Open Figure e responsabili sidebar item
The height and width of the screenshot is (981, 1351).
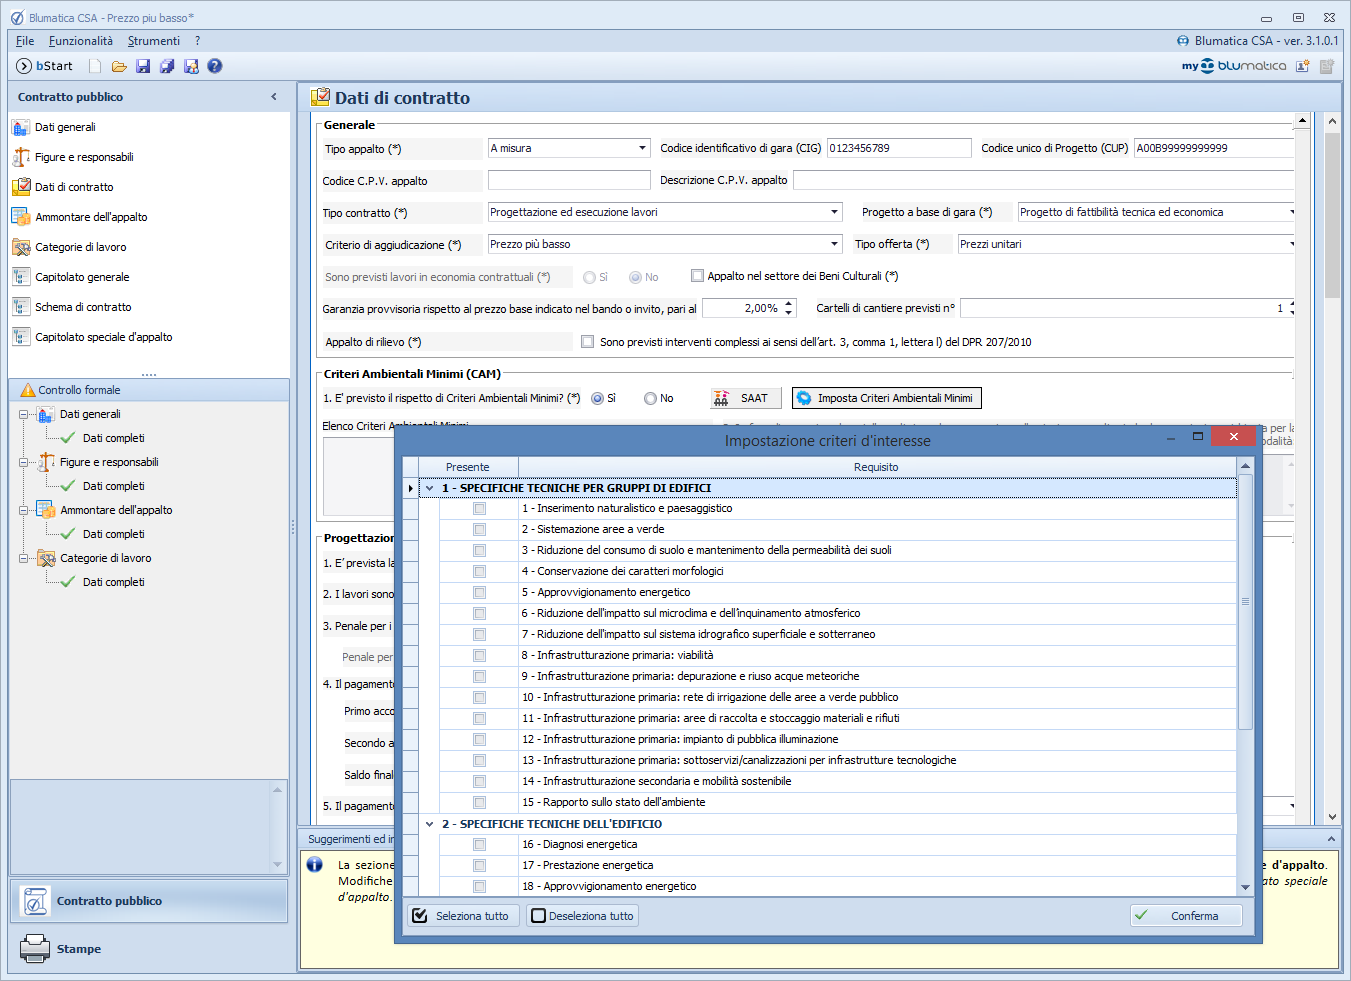pos(84,157)
